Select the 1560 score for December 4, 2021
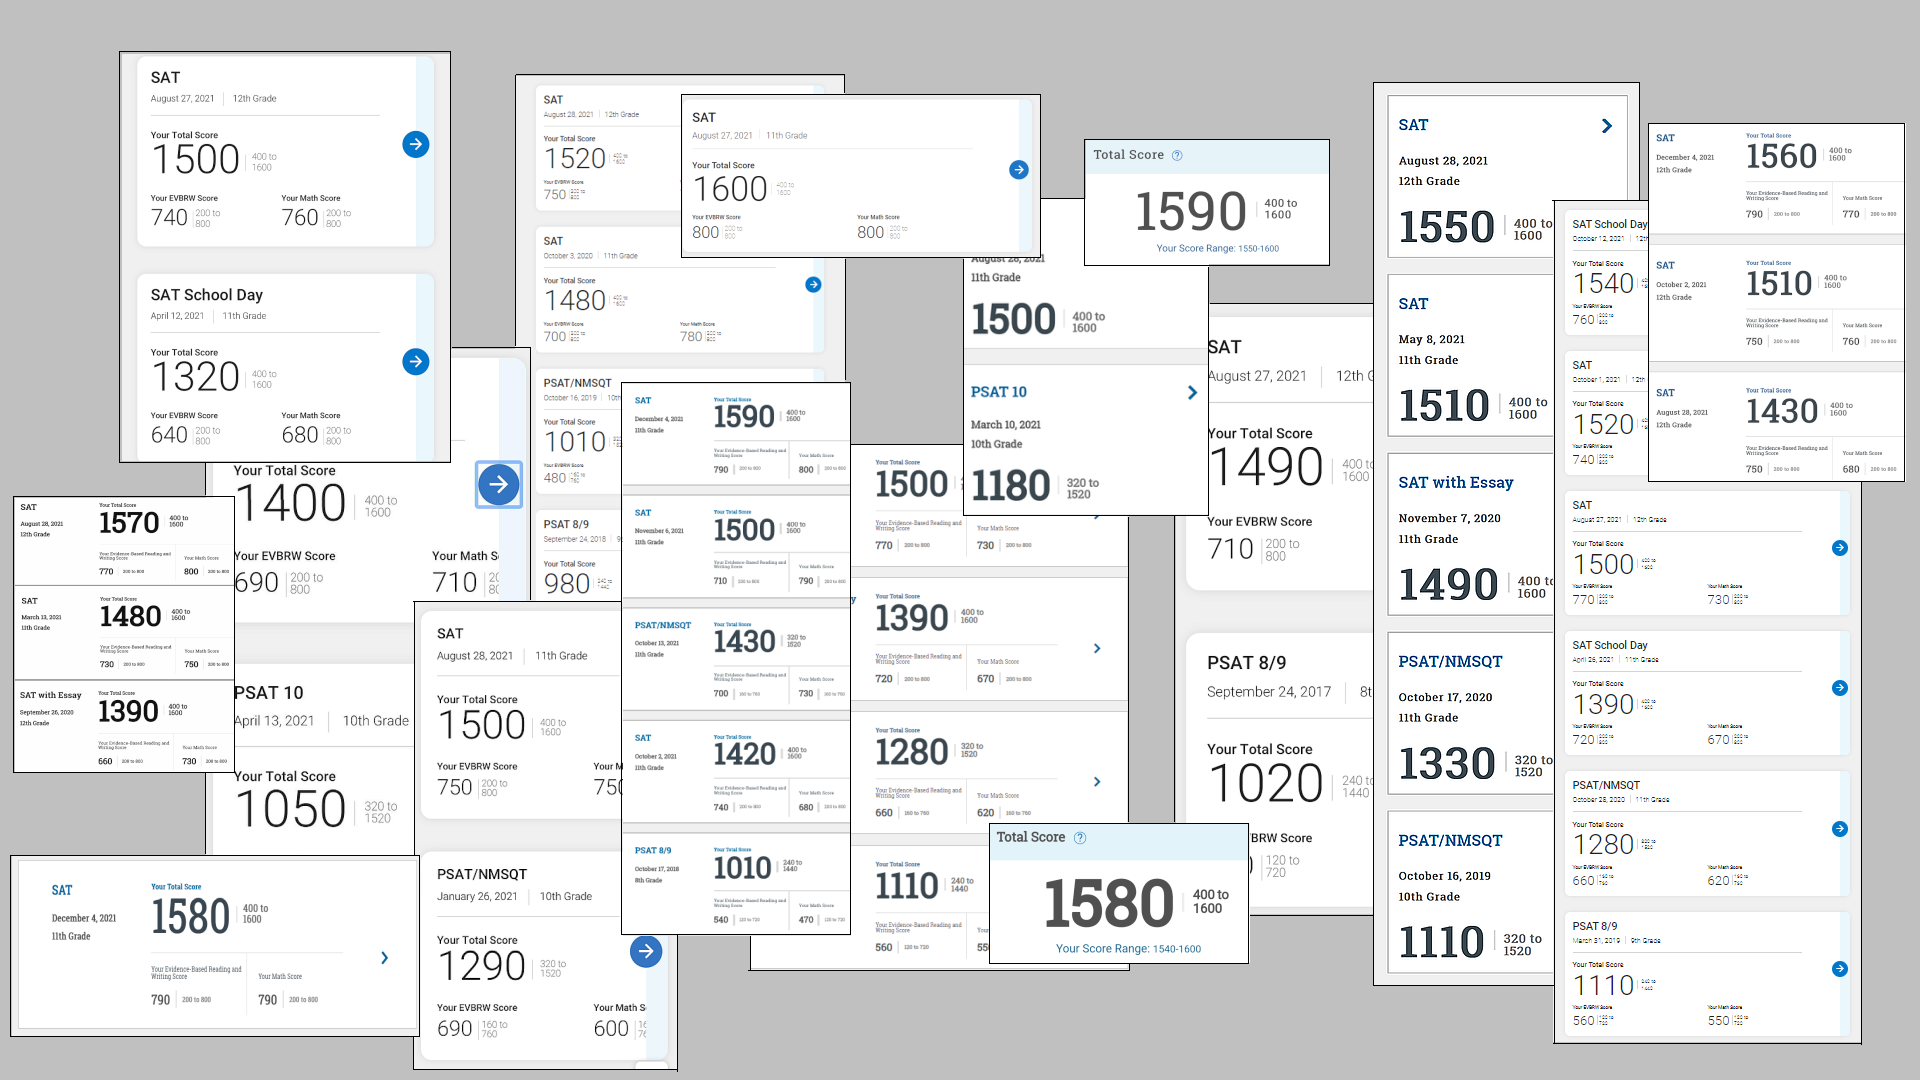 (1781, 157)
